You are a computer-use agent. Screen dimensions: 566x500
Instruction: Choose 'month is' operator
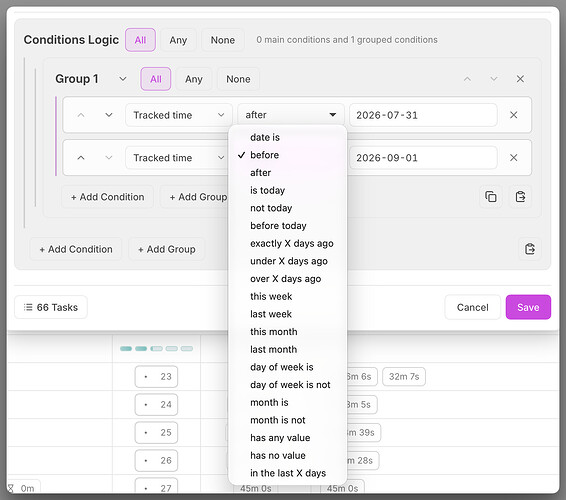pyautogui.click(x=288, y=403)
